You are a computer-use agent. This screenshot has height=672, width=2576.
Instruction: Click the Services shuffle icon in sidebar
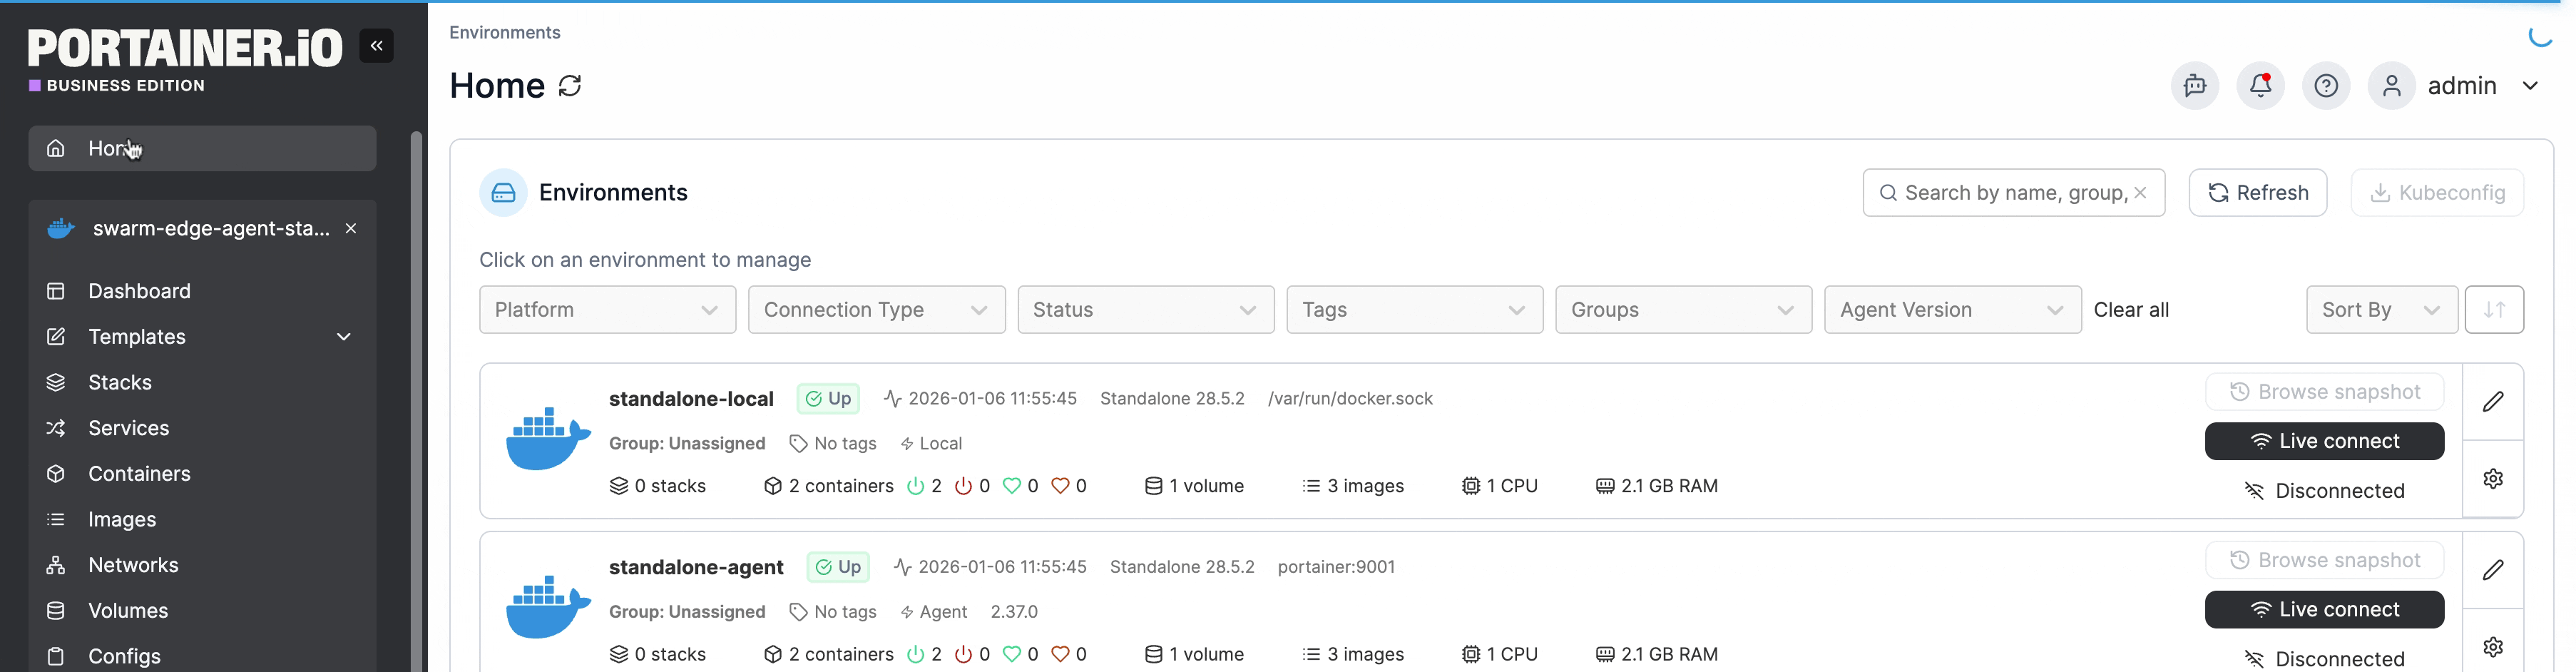tap(56, 428)
